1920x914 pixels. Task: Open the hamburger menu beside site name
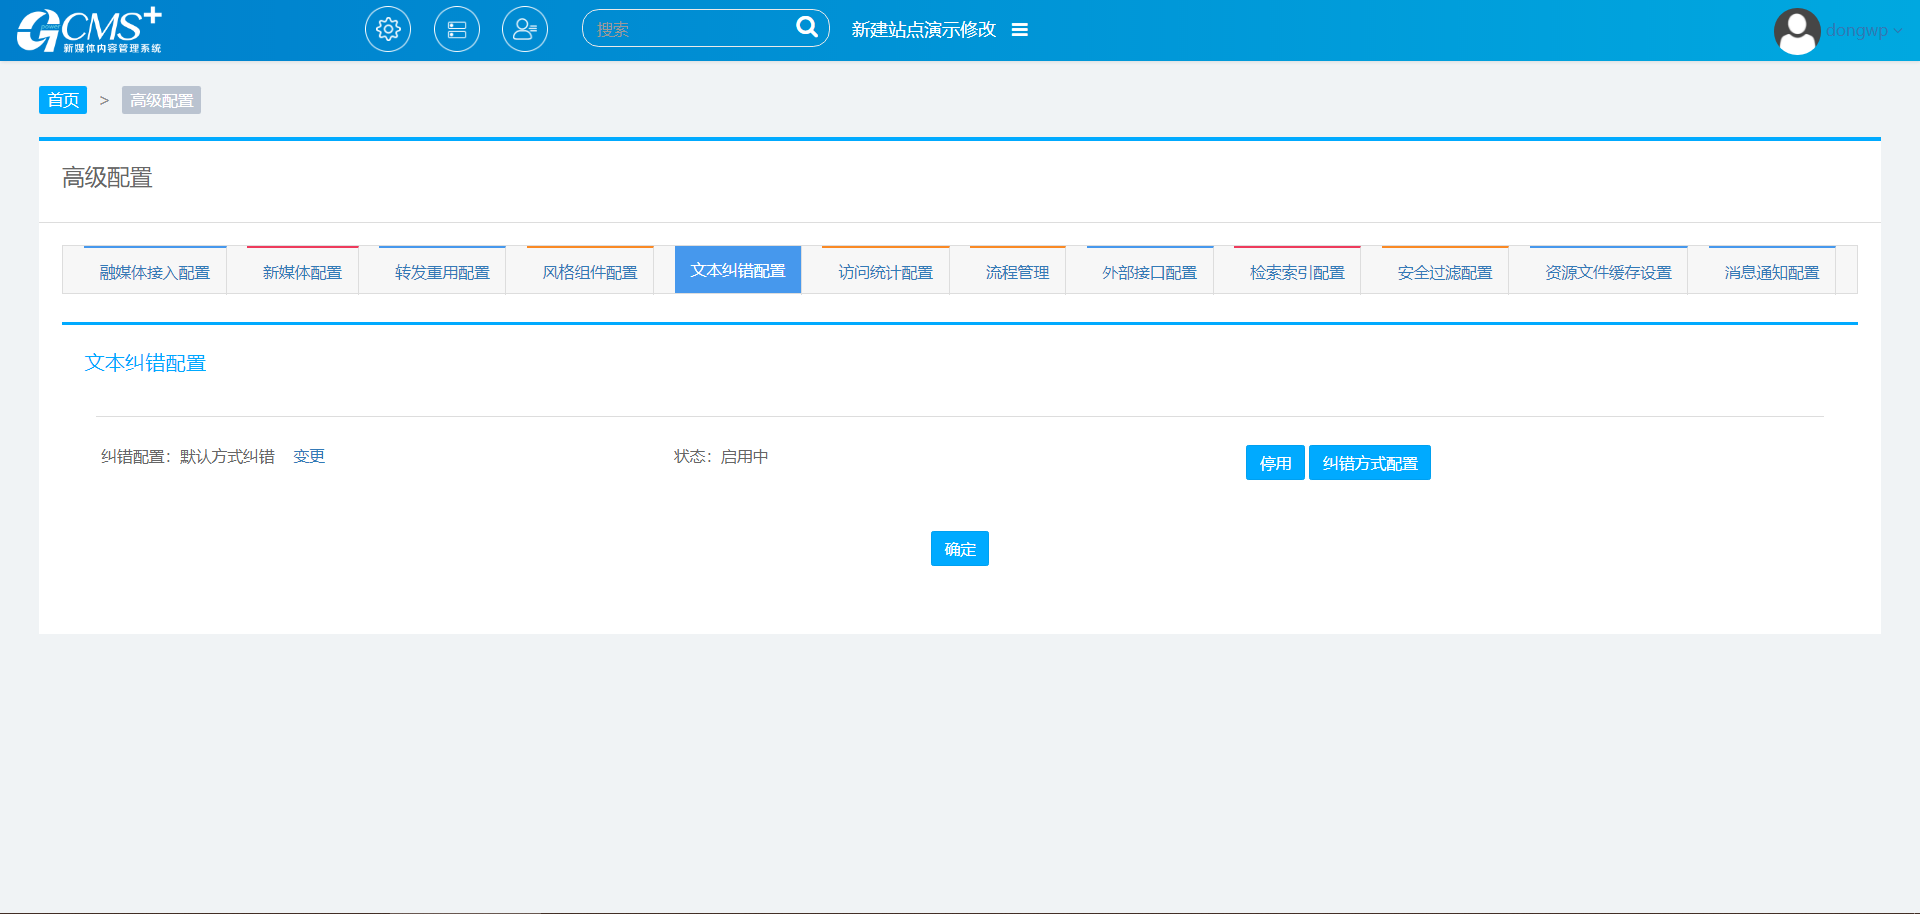coord(1020,30)
